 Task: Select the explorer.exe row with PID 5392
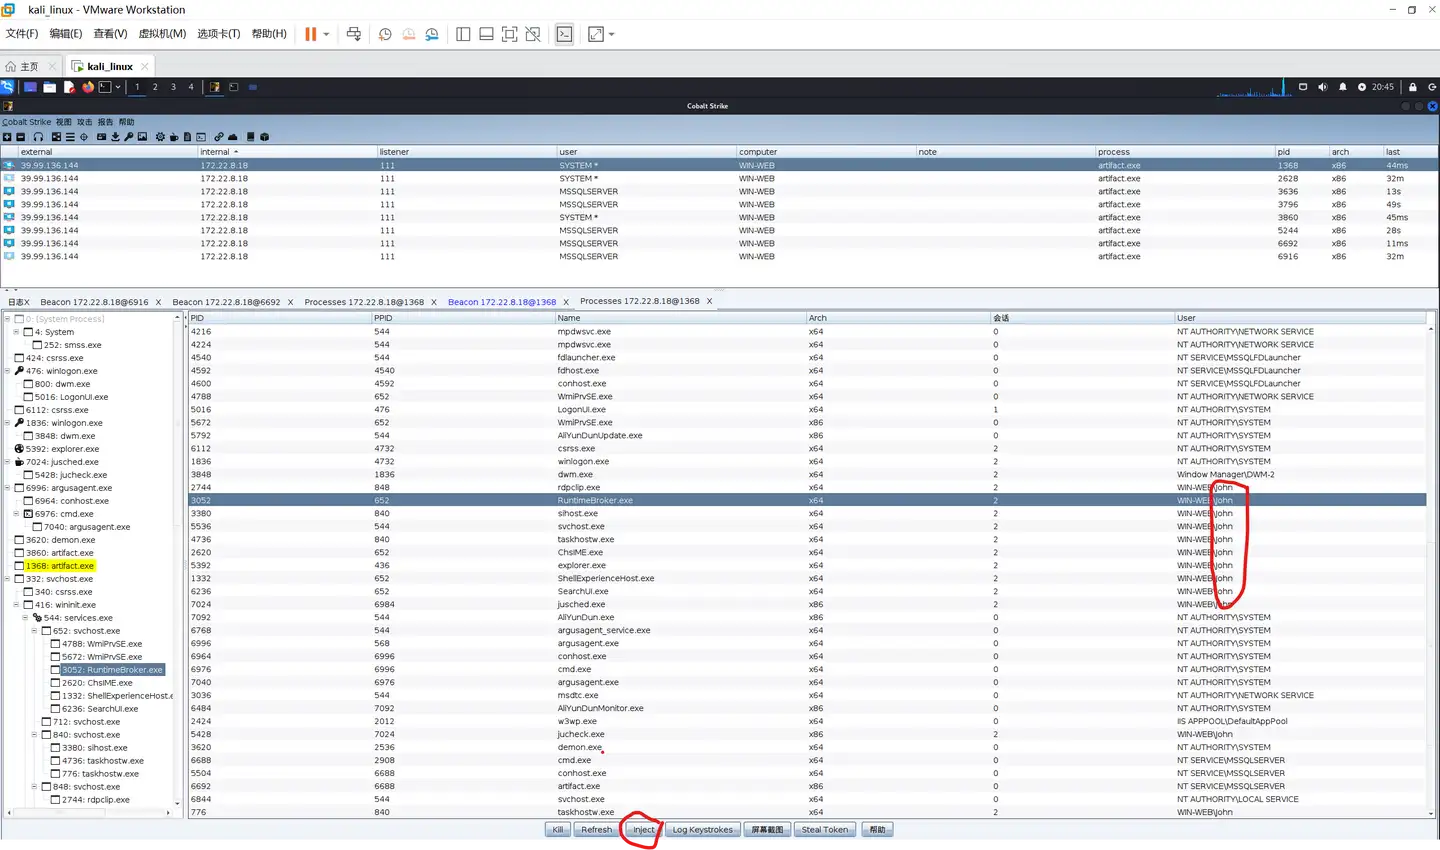click(x=808, y=566)
